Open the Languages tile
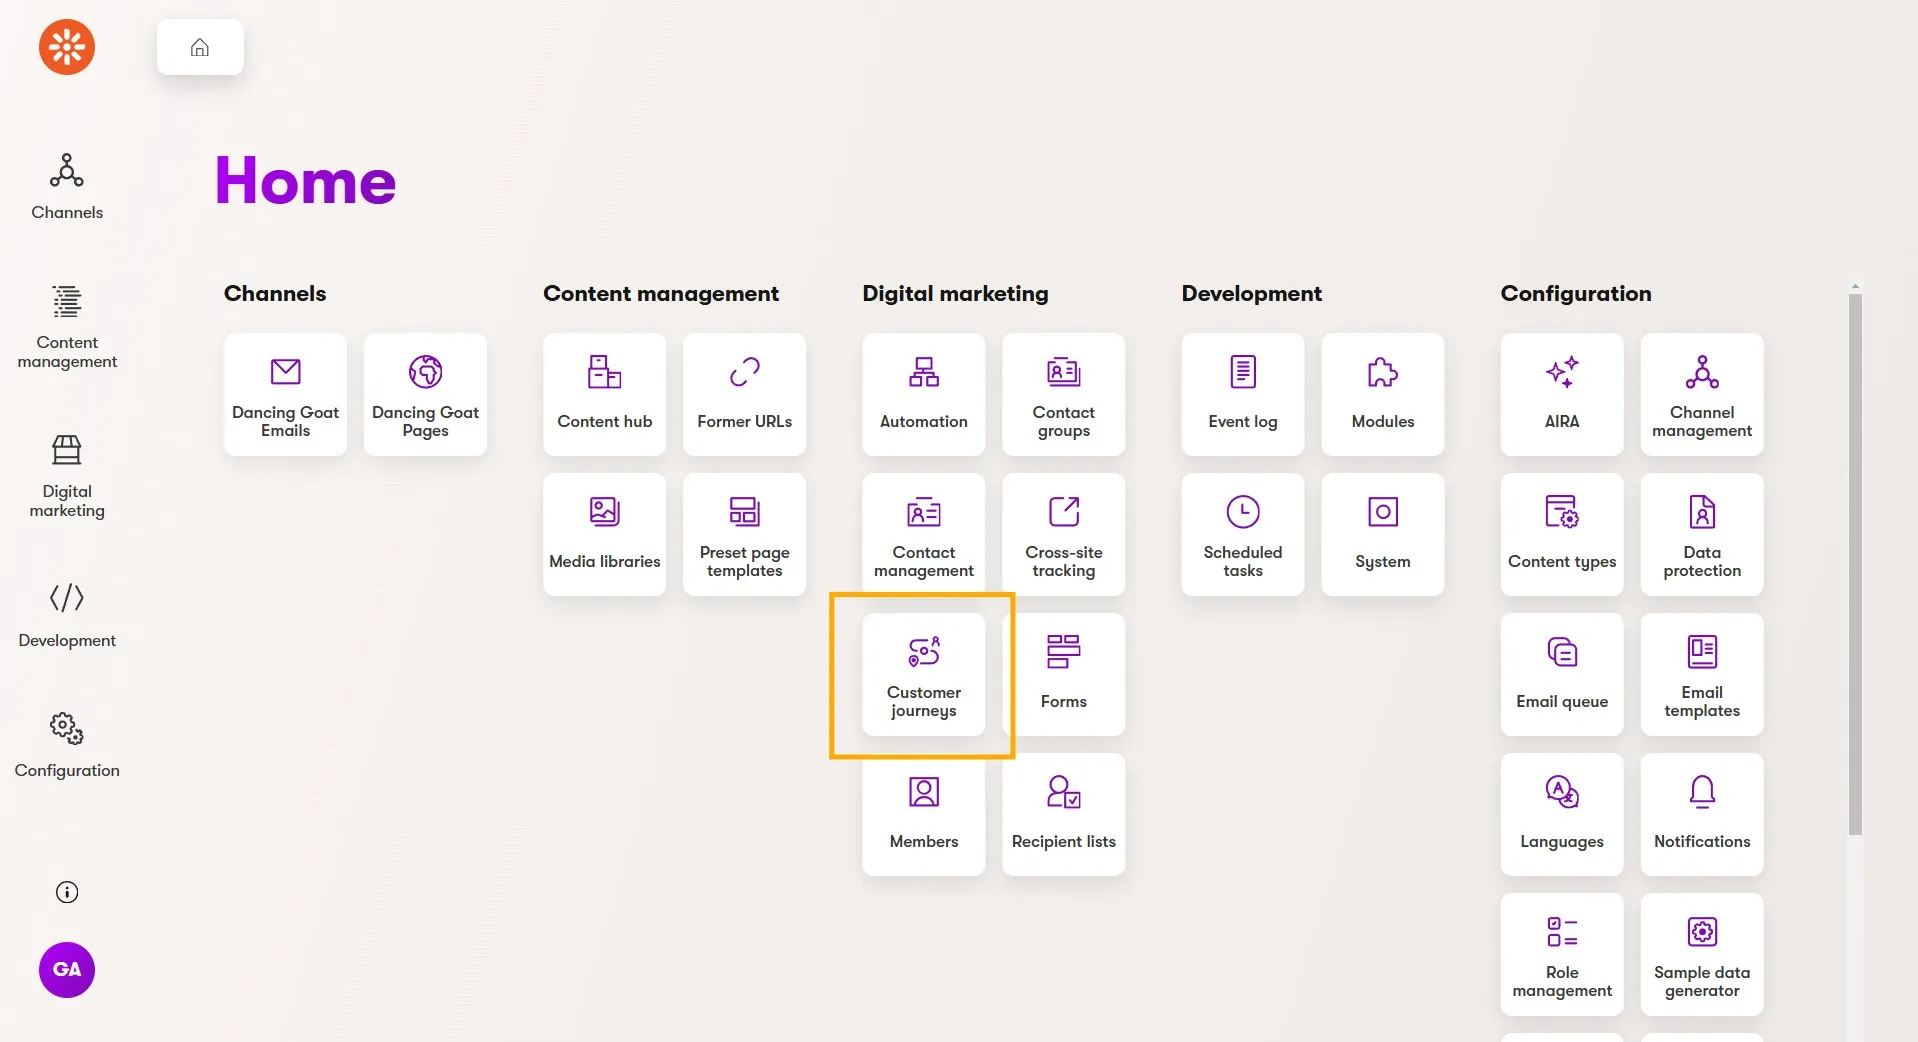Viewport: 1918px width, 1042px height. [x=1562, y=815]
